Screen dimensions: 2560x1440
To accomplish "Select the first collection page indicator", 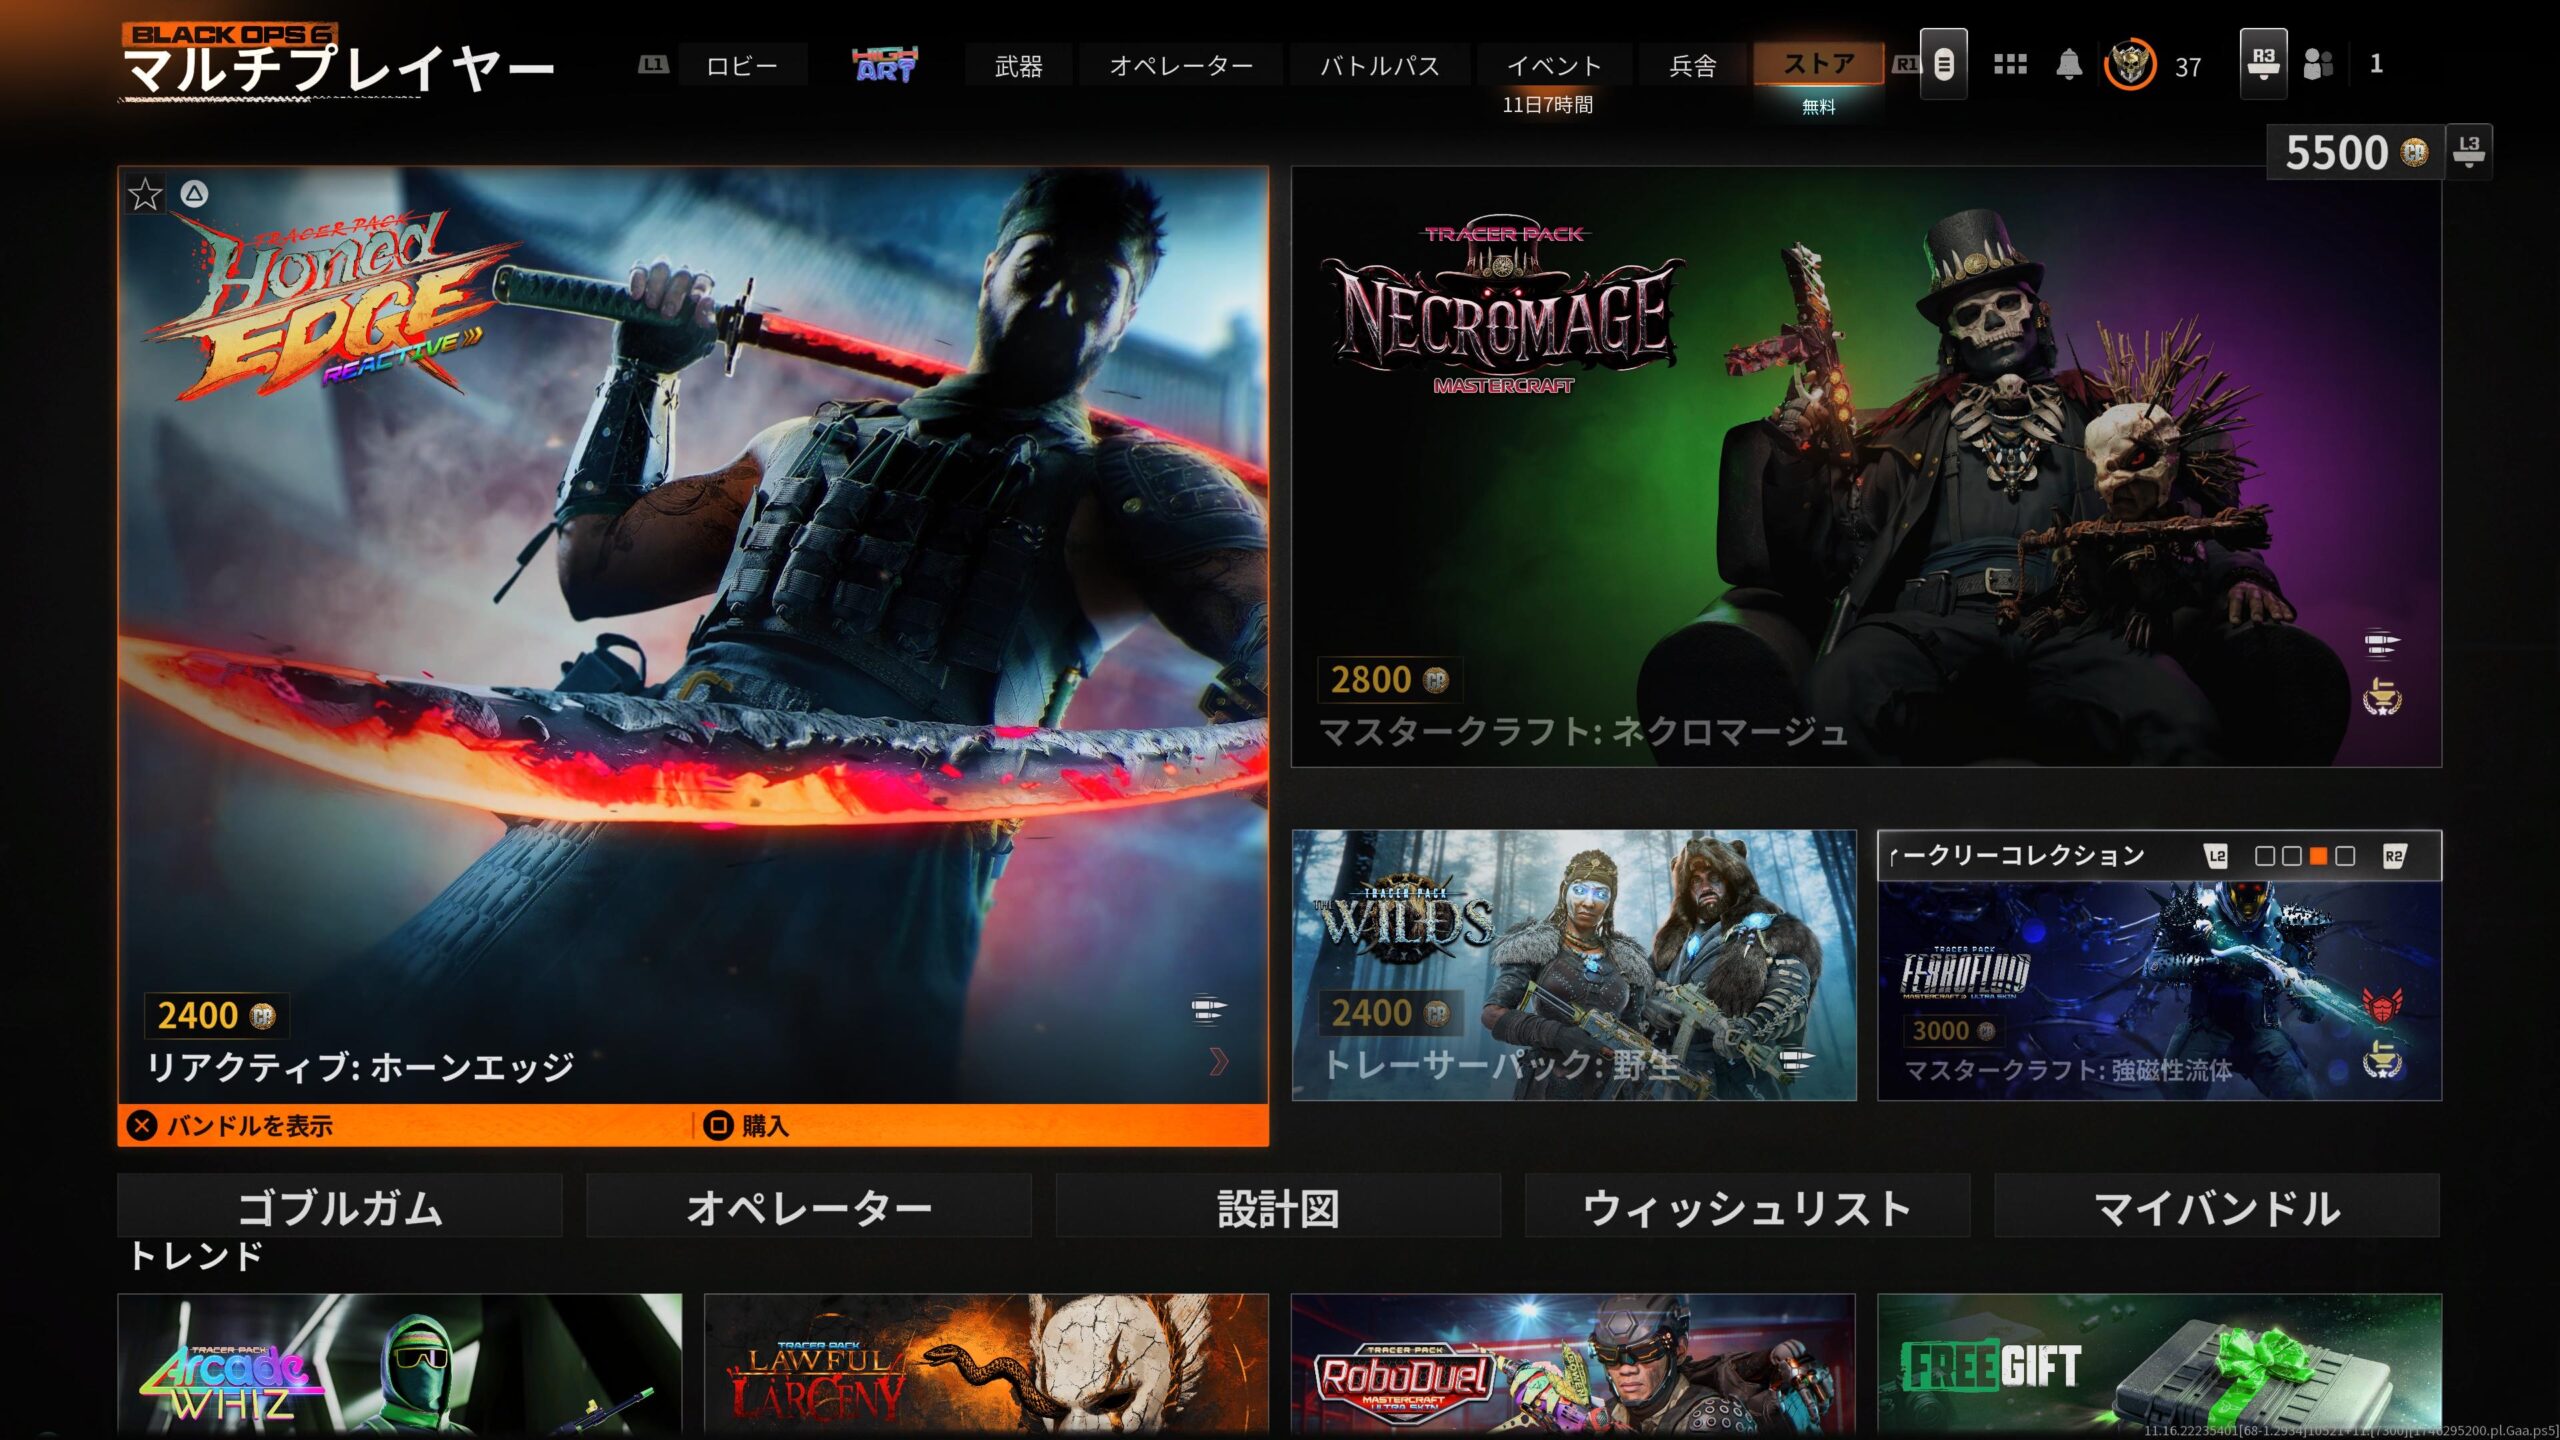I will pyautogui.click(x=2265, y=856).
